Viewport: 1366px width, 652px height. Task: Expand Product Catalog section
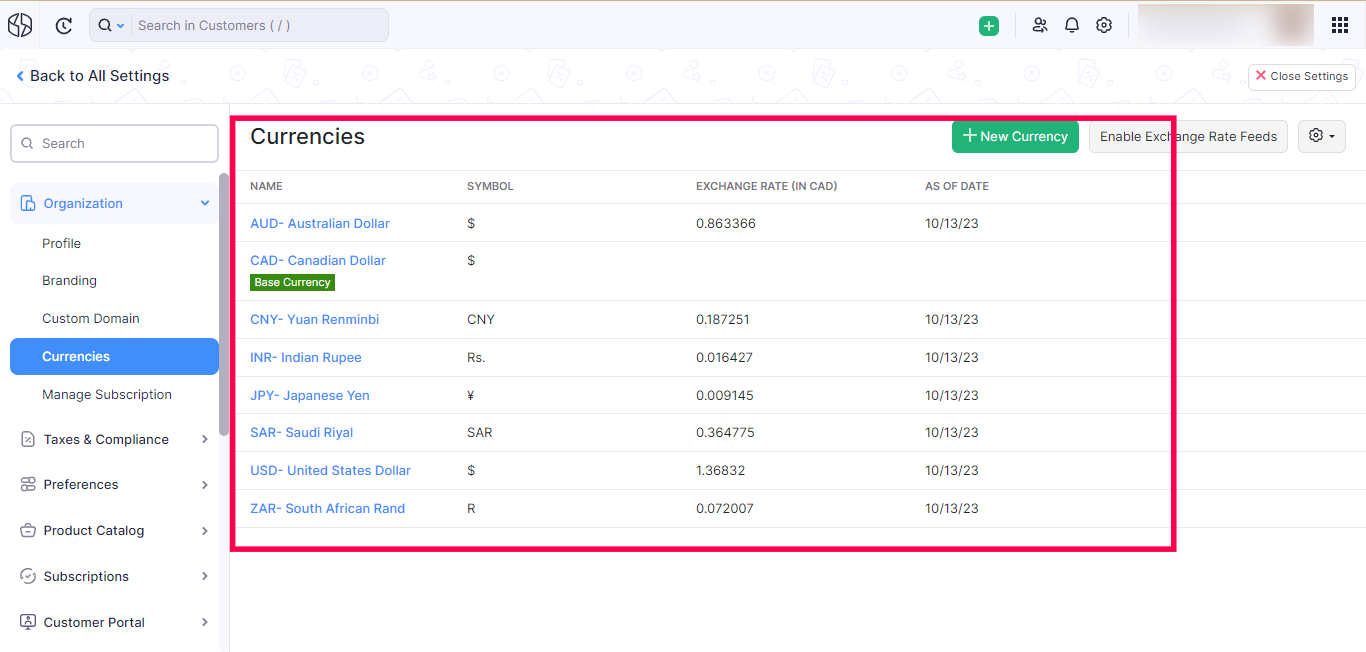205,530
